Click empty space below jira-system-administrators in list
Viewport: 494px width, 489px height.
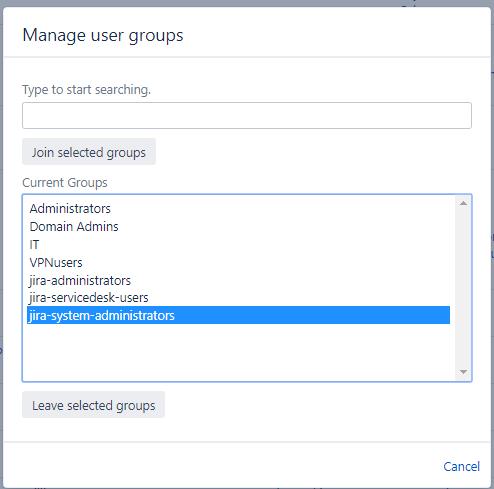238,352
